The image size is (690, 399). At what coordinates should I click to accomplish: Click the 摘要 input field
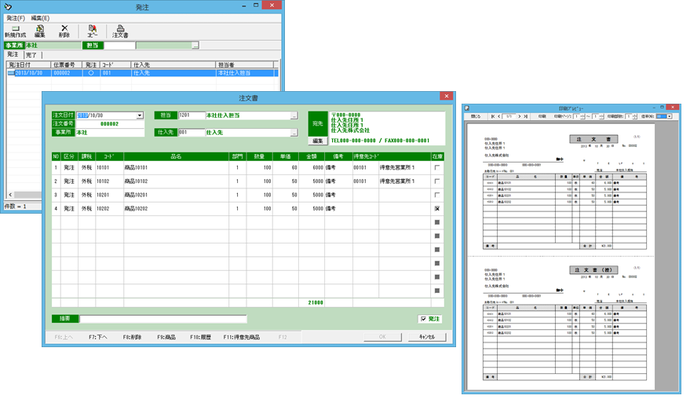163,319
